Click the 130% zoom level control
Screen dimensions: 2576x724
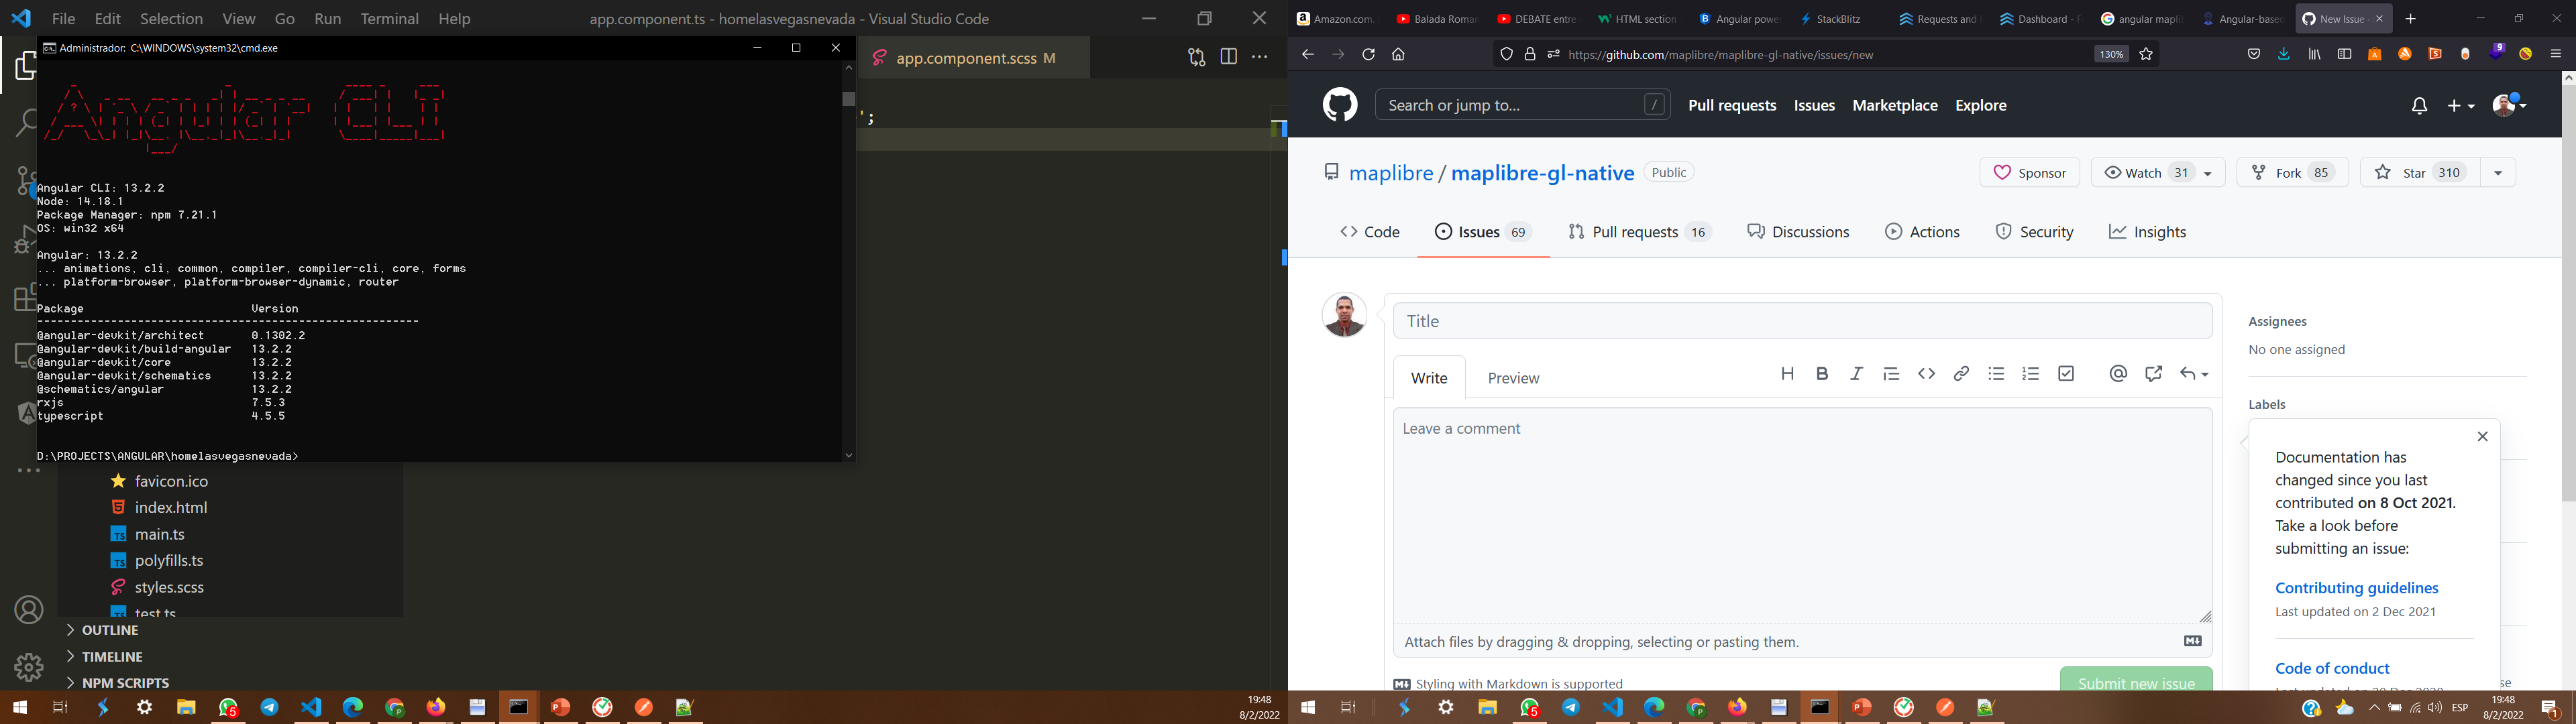2110,54
